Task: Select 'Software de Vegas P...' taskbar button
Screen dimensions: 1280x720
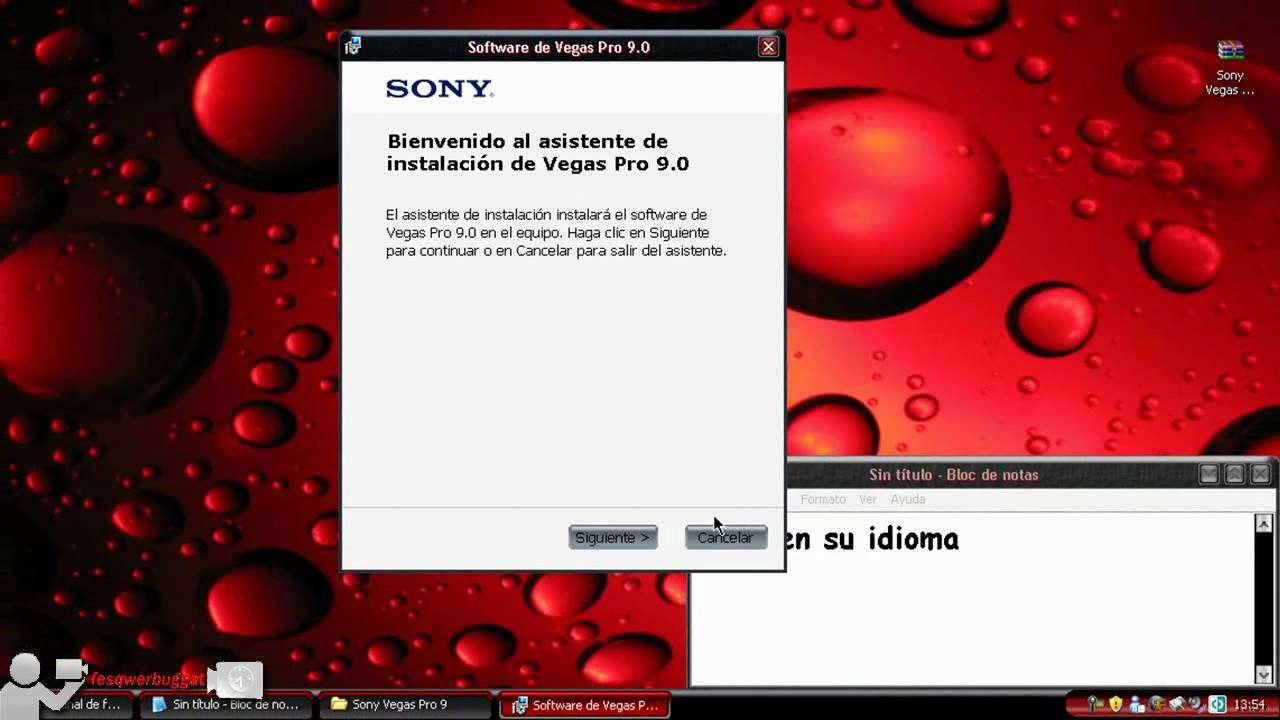Action: [x=585, y=705]
